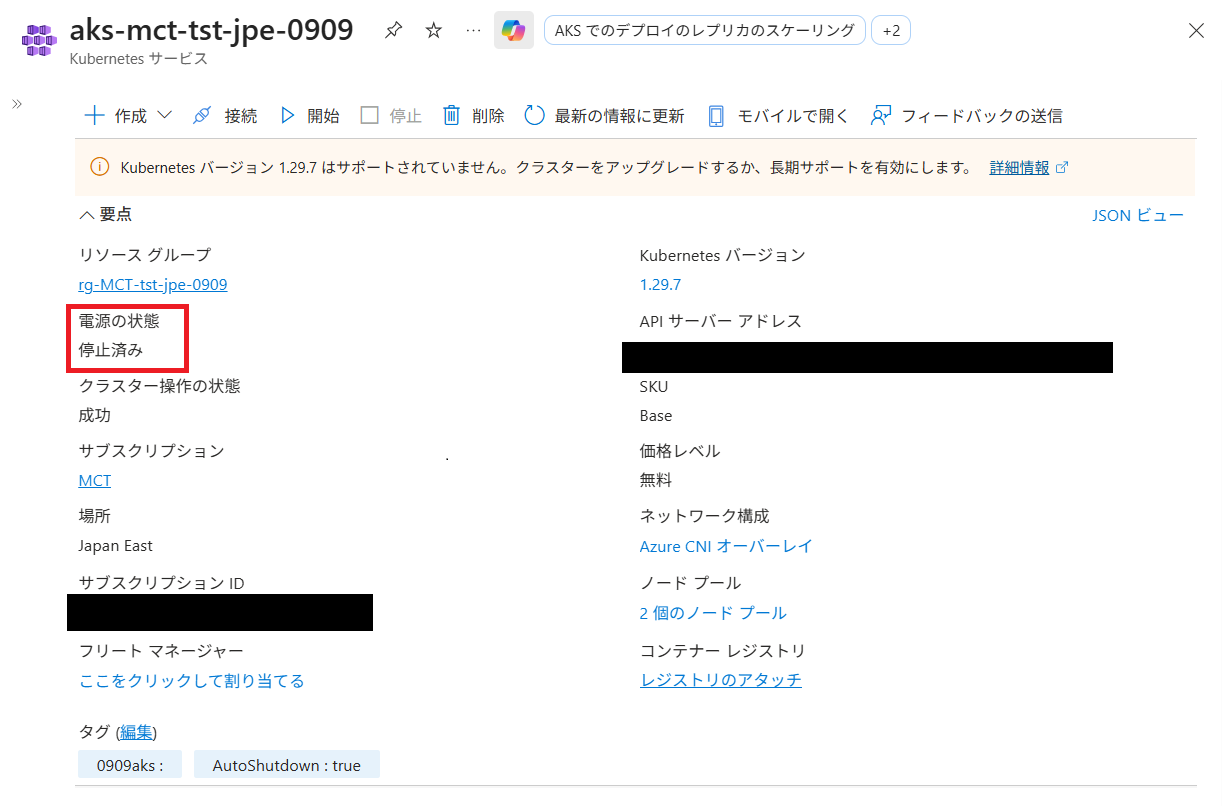This screenshot has height=806, width=1222.
Task: Select the 無料 pricing tier value
Action: (x=656, y=481)
